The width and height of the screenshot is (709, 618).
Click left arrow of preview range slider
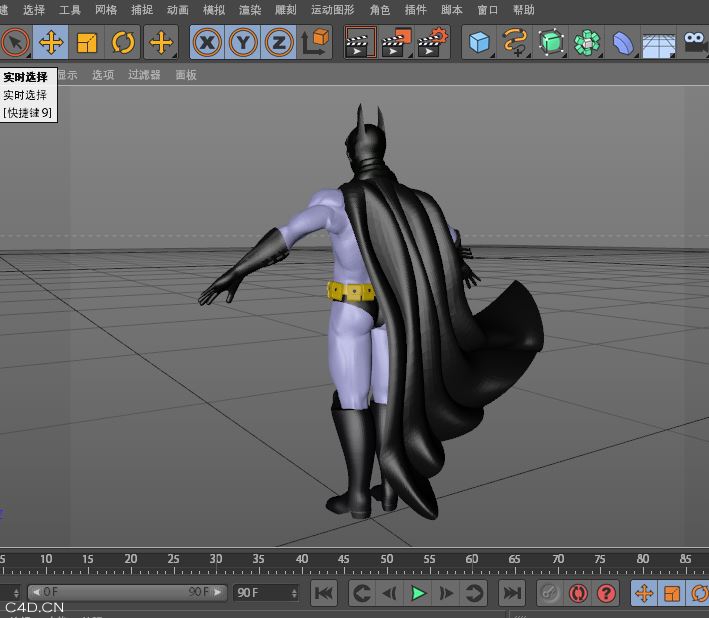(36, 592)
